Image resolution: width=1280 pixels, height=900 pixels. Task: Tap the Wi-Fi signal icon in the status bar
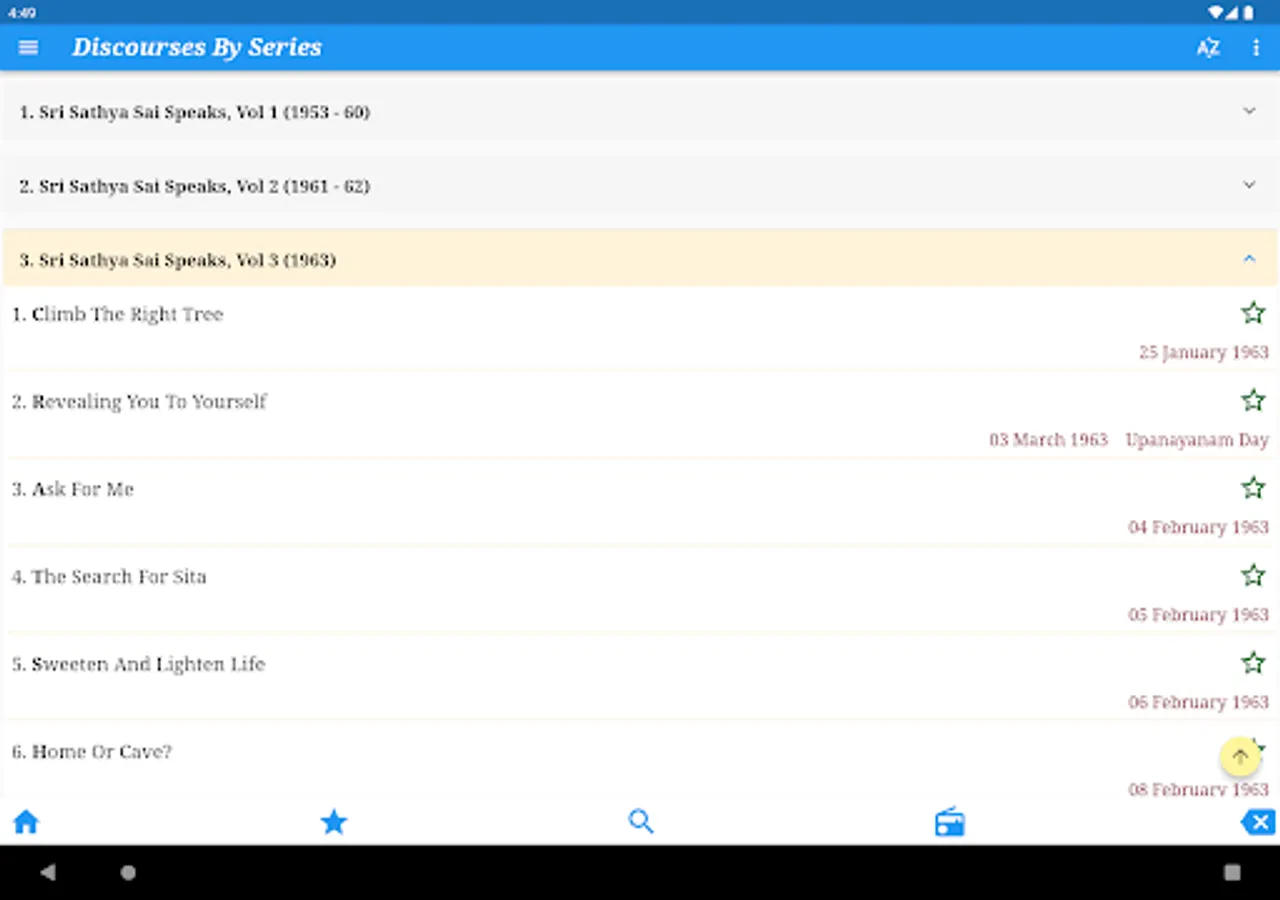click(1216, 13)
